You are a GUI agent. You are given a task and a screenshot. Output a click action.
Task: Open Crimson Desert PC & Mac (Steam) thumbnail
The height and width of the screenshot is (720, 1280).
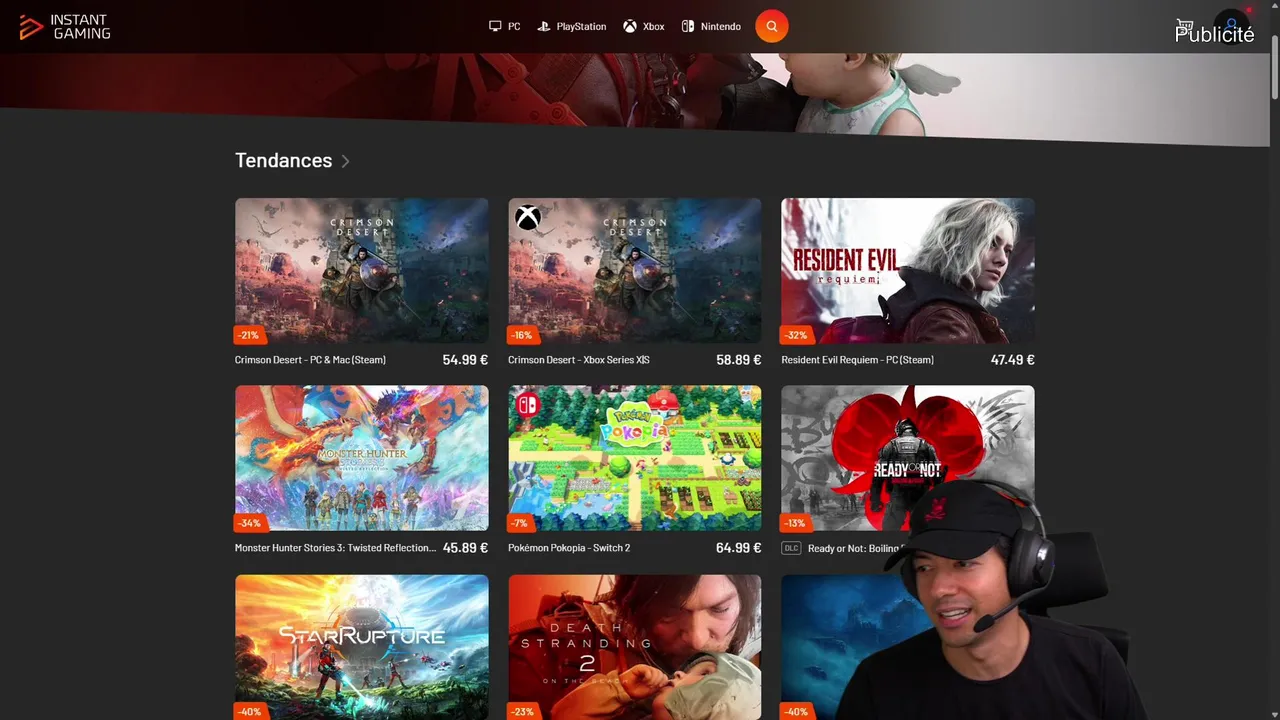point(362,271)
